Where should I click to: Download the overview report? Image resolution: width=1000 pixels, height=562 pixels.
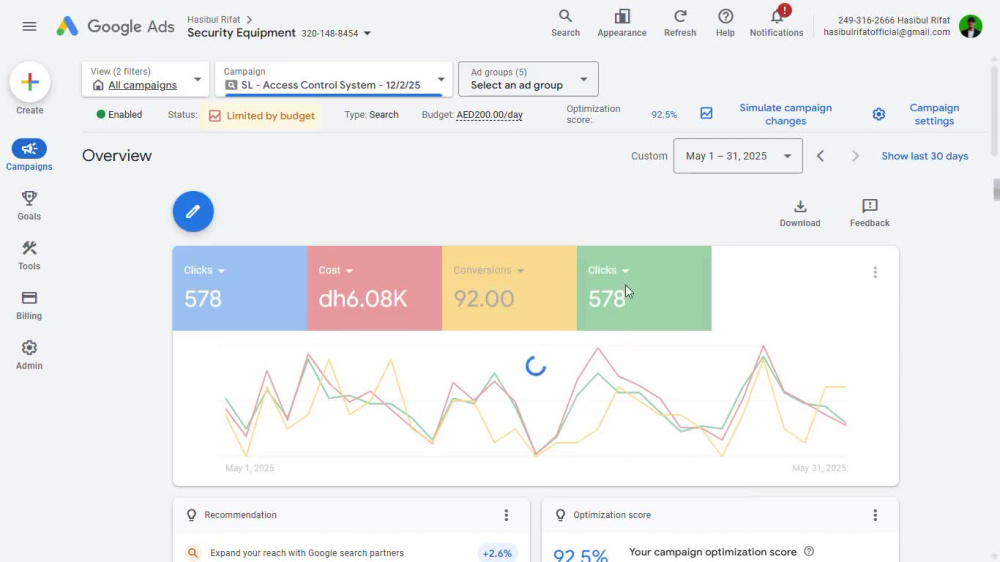click(x=800, y=213)
